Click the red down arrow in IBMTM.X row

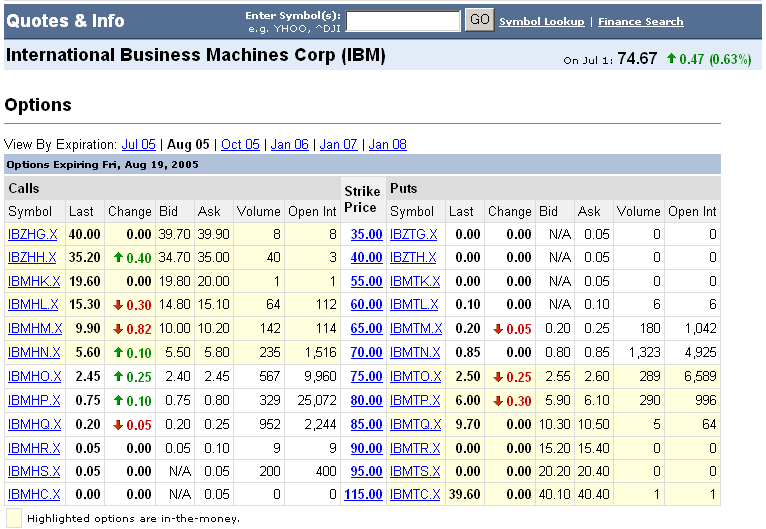(498, 329)
